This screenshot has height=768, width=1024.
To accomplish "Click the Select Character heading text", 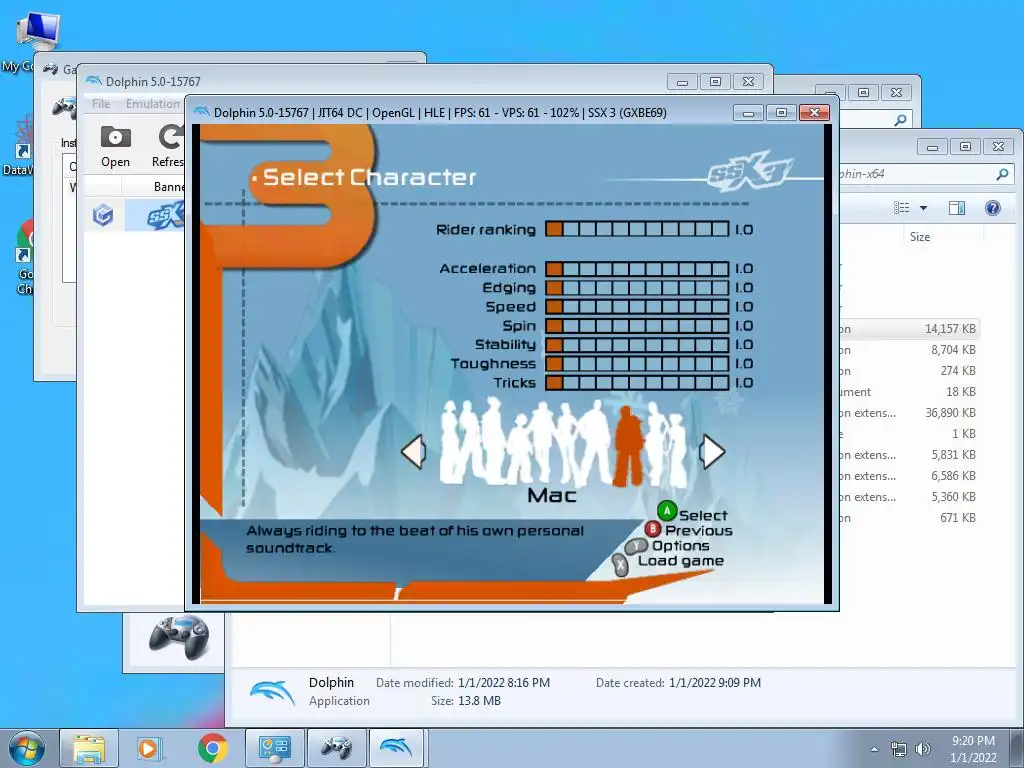I will click(x=369, y=177).
